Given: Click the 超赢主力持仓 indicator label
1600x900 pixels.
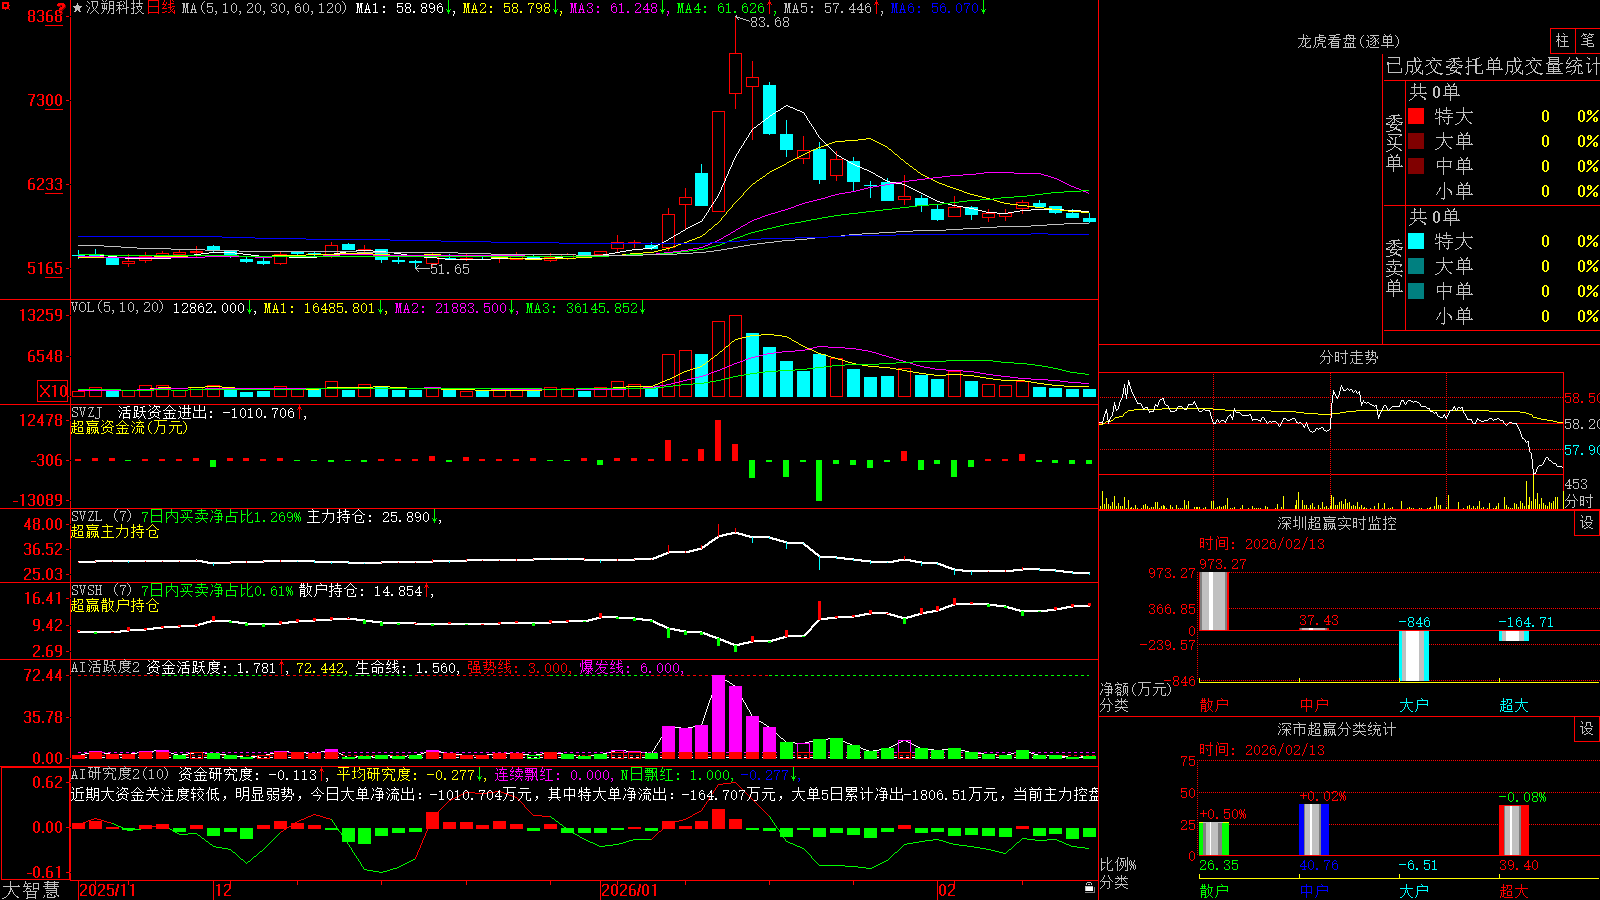Looking at the screenshot, I should (x=115, y=532).
